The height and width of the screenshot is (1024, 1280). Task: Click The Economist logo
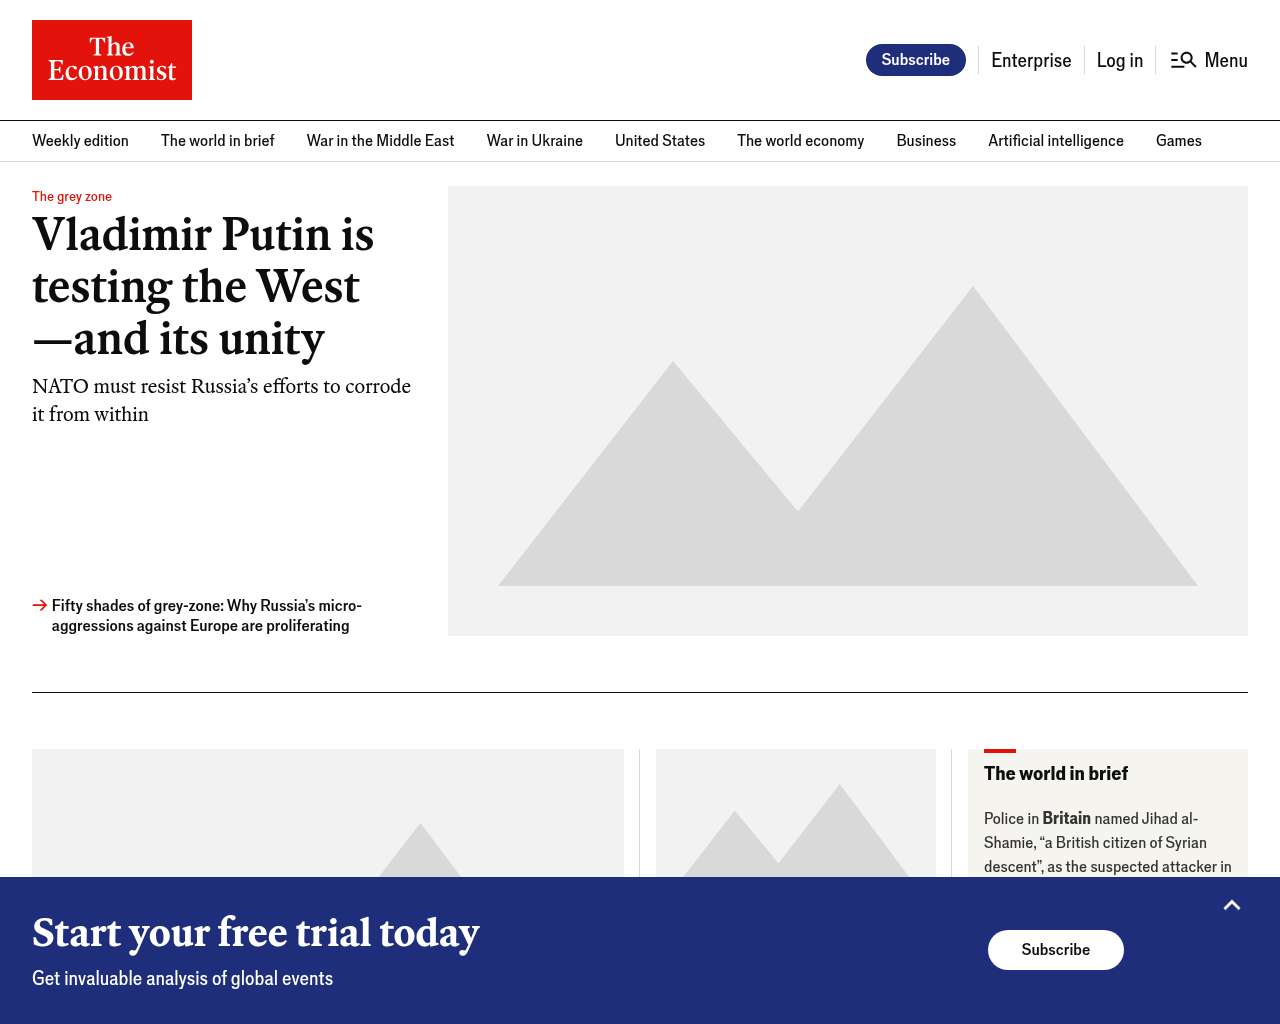pos(112,60)
